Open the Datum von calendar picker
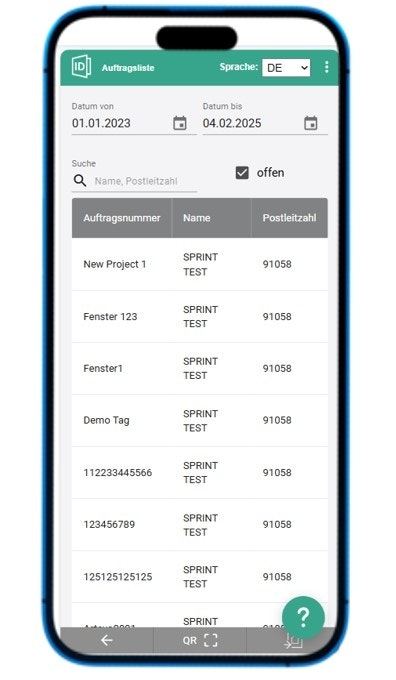Image resolution: width=396 pixels, height=680 pixels. pos(180,123)
